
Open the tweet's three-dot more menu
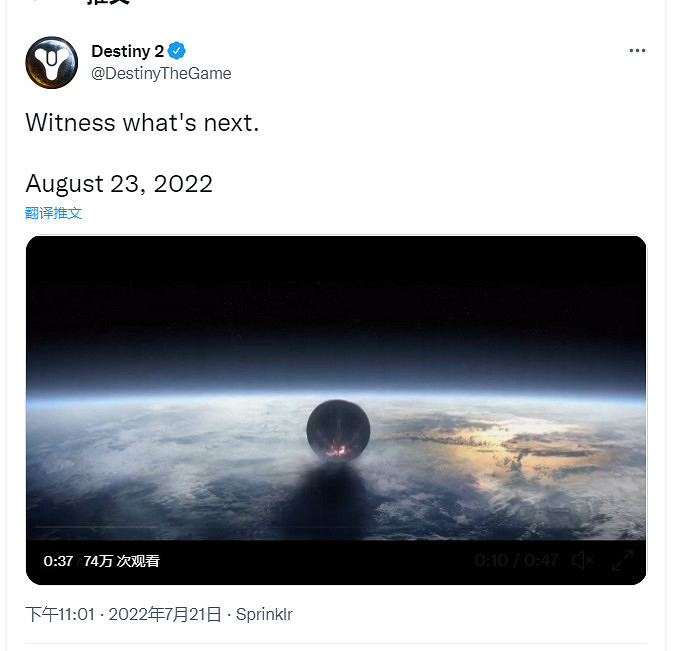click(x=637, y=51)
